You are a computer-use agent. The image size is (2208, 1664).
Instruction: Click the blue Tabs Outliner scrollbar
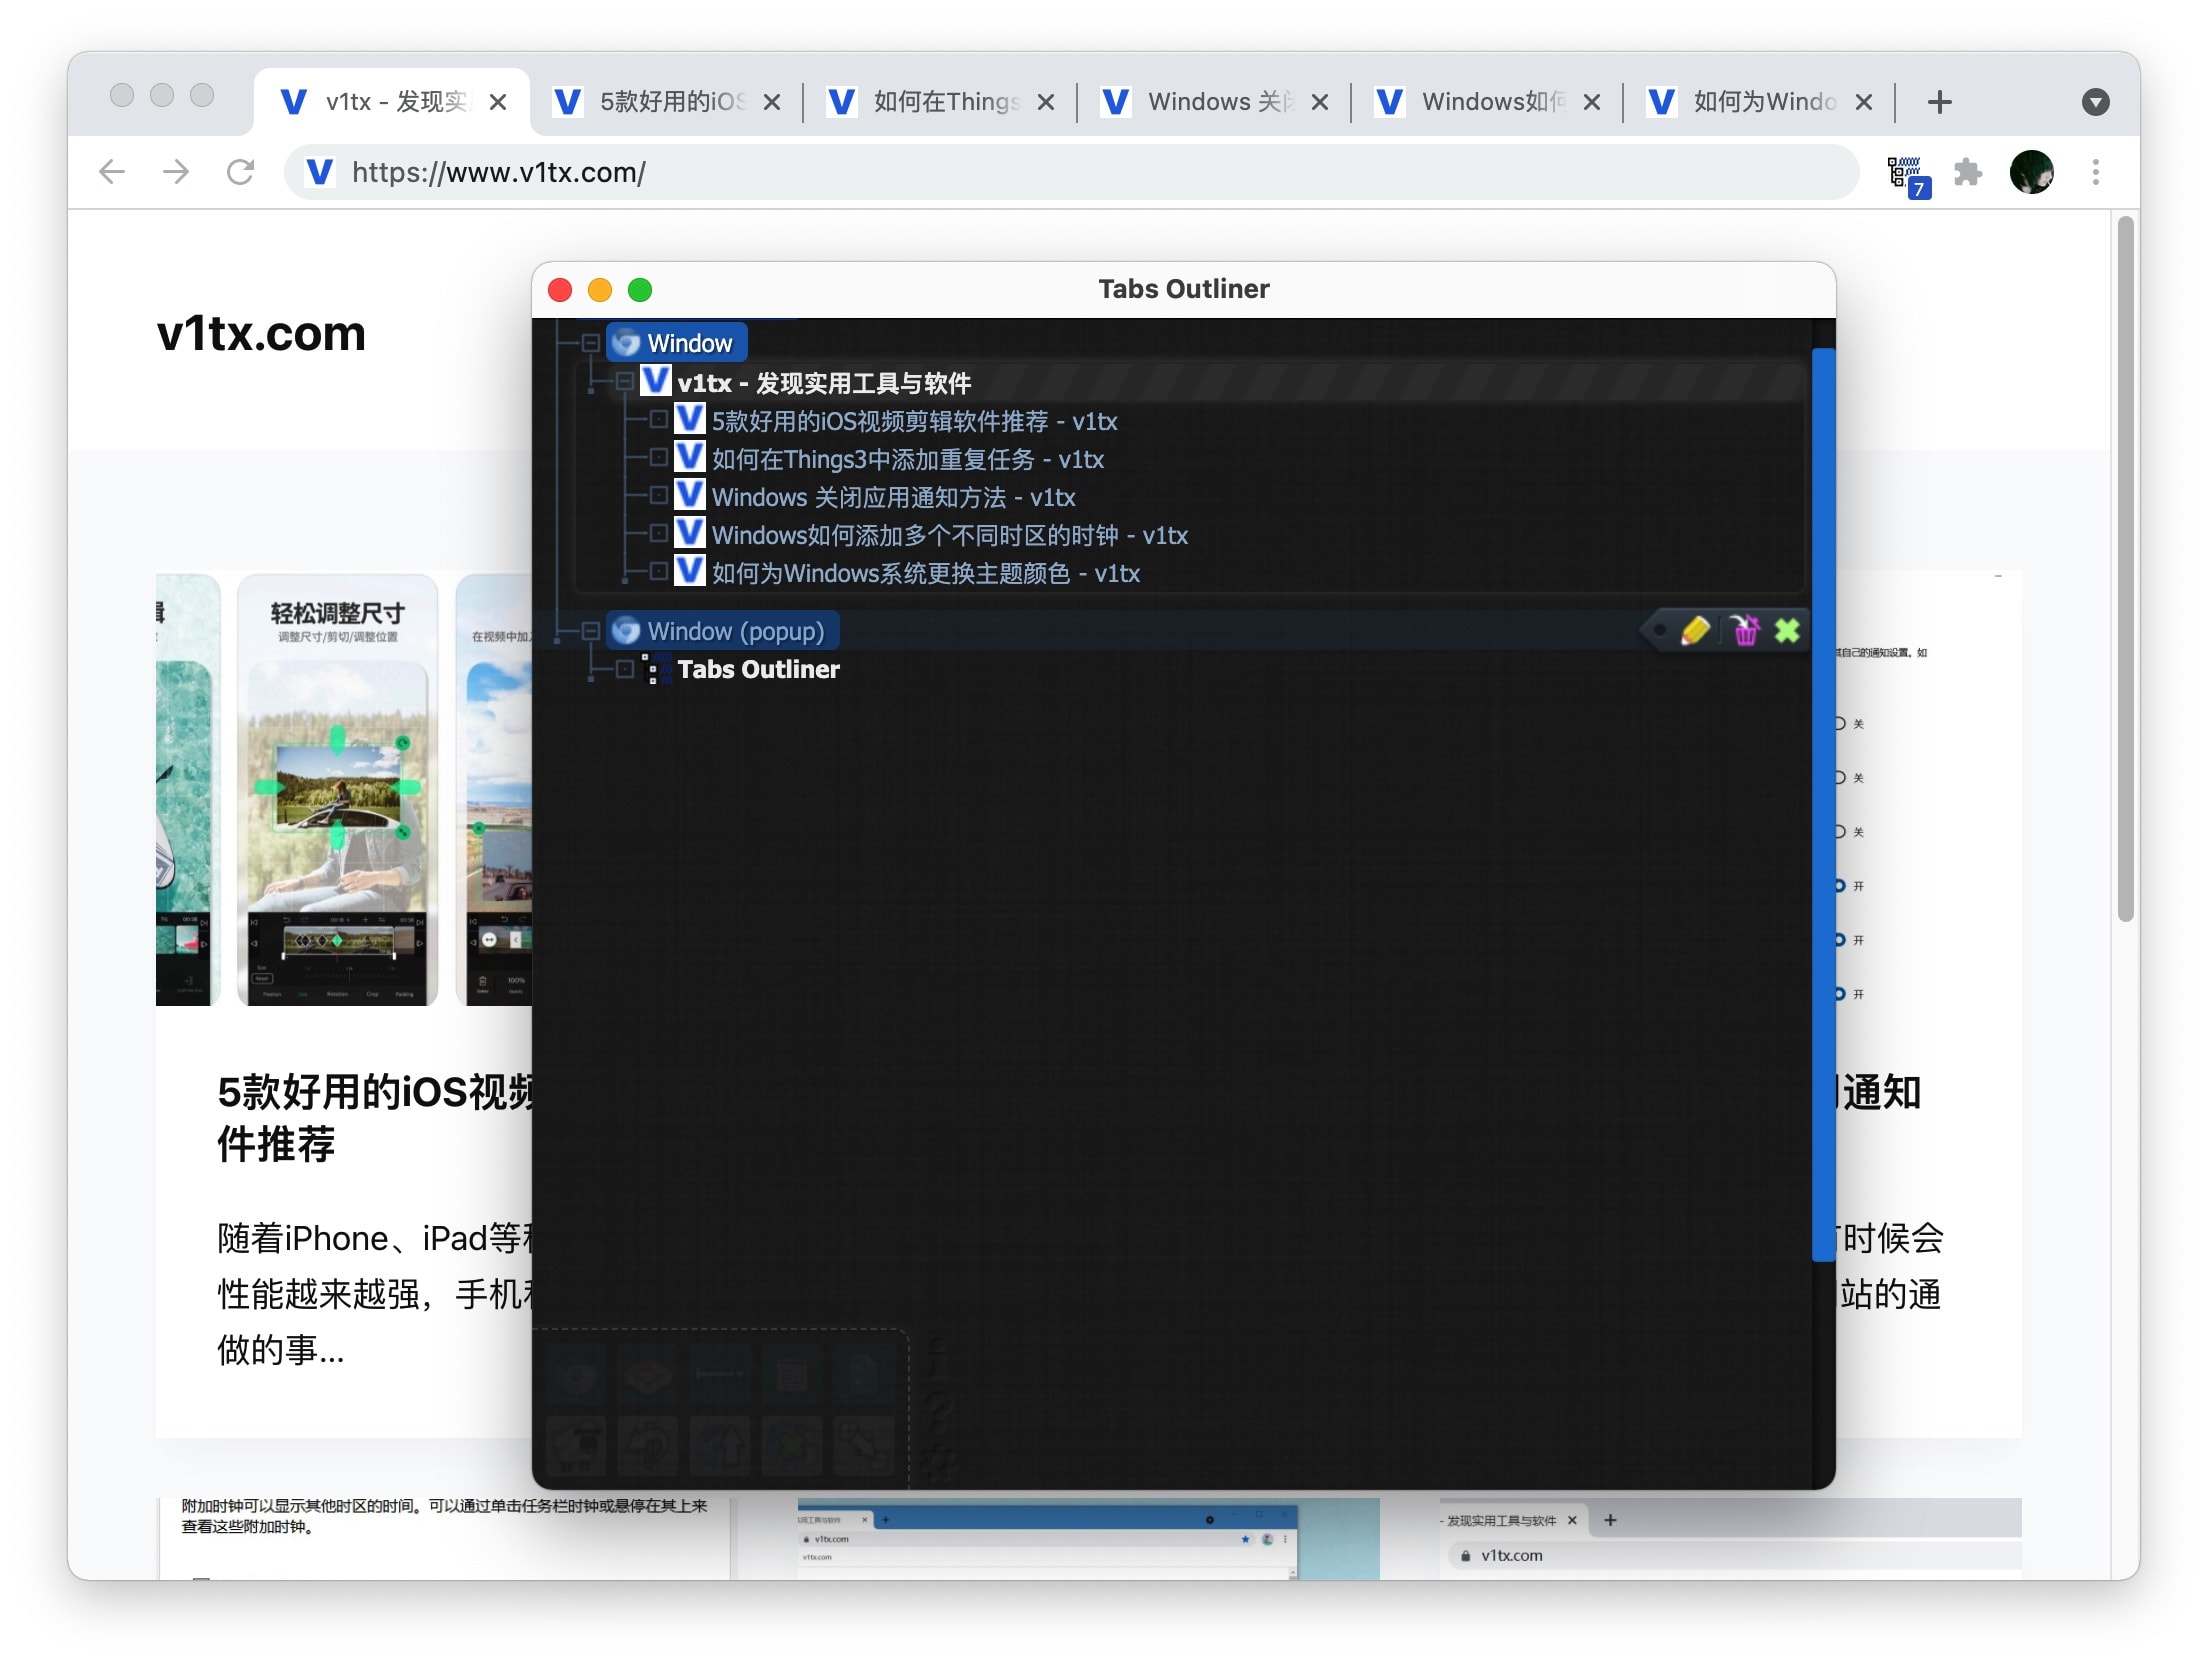point(1823,800)
